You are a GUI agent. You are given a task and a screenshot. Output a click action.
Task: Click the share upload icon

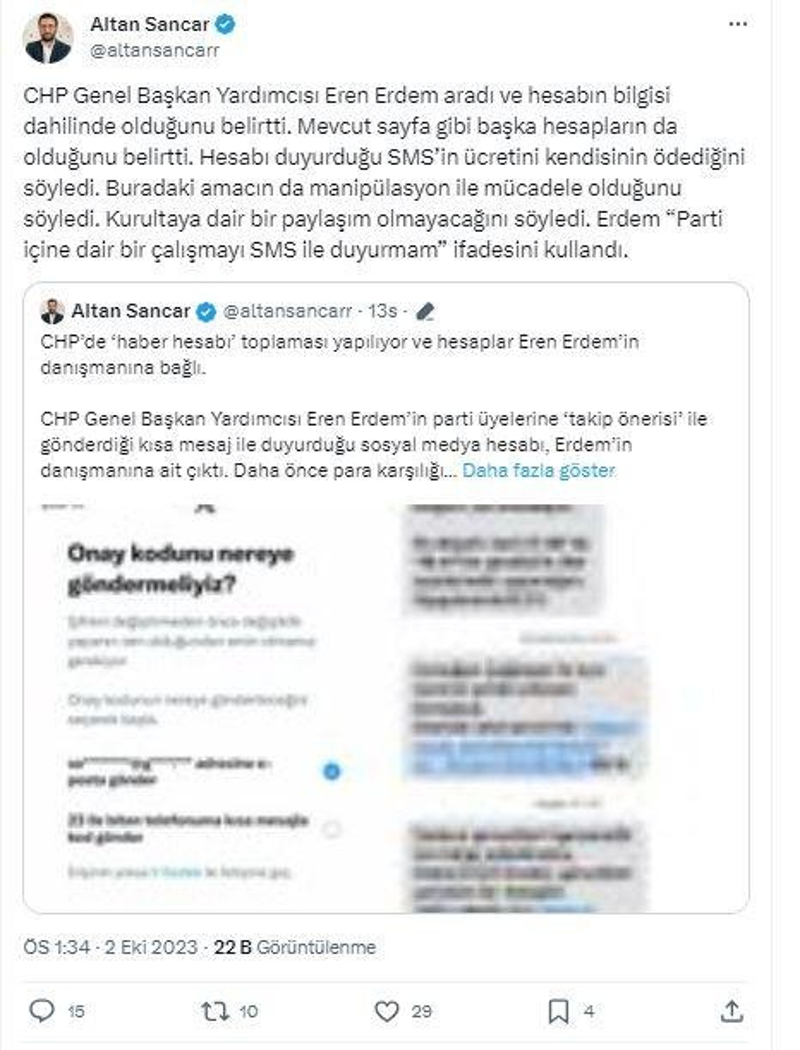coord(732,1010)
